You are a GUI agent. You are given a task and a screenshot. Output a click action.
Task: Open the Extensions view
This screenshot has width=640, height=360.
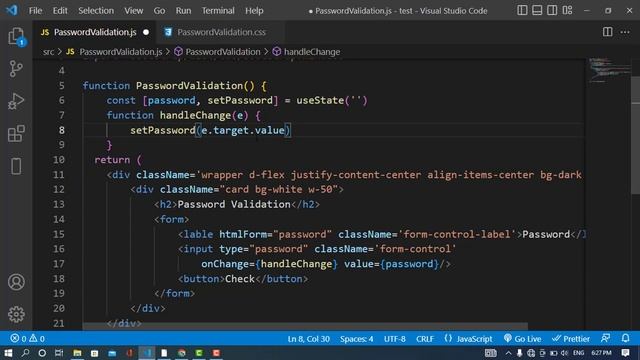point(16,134)
